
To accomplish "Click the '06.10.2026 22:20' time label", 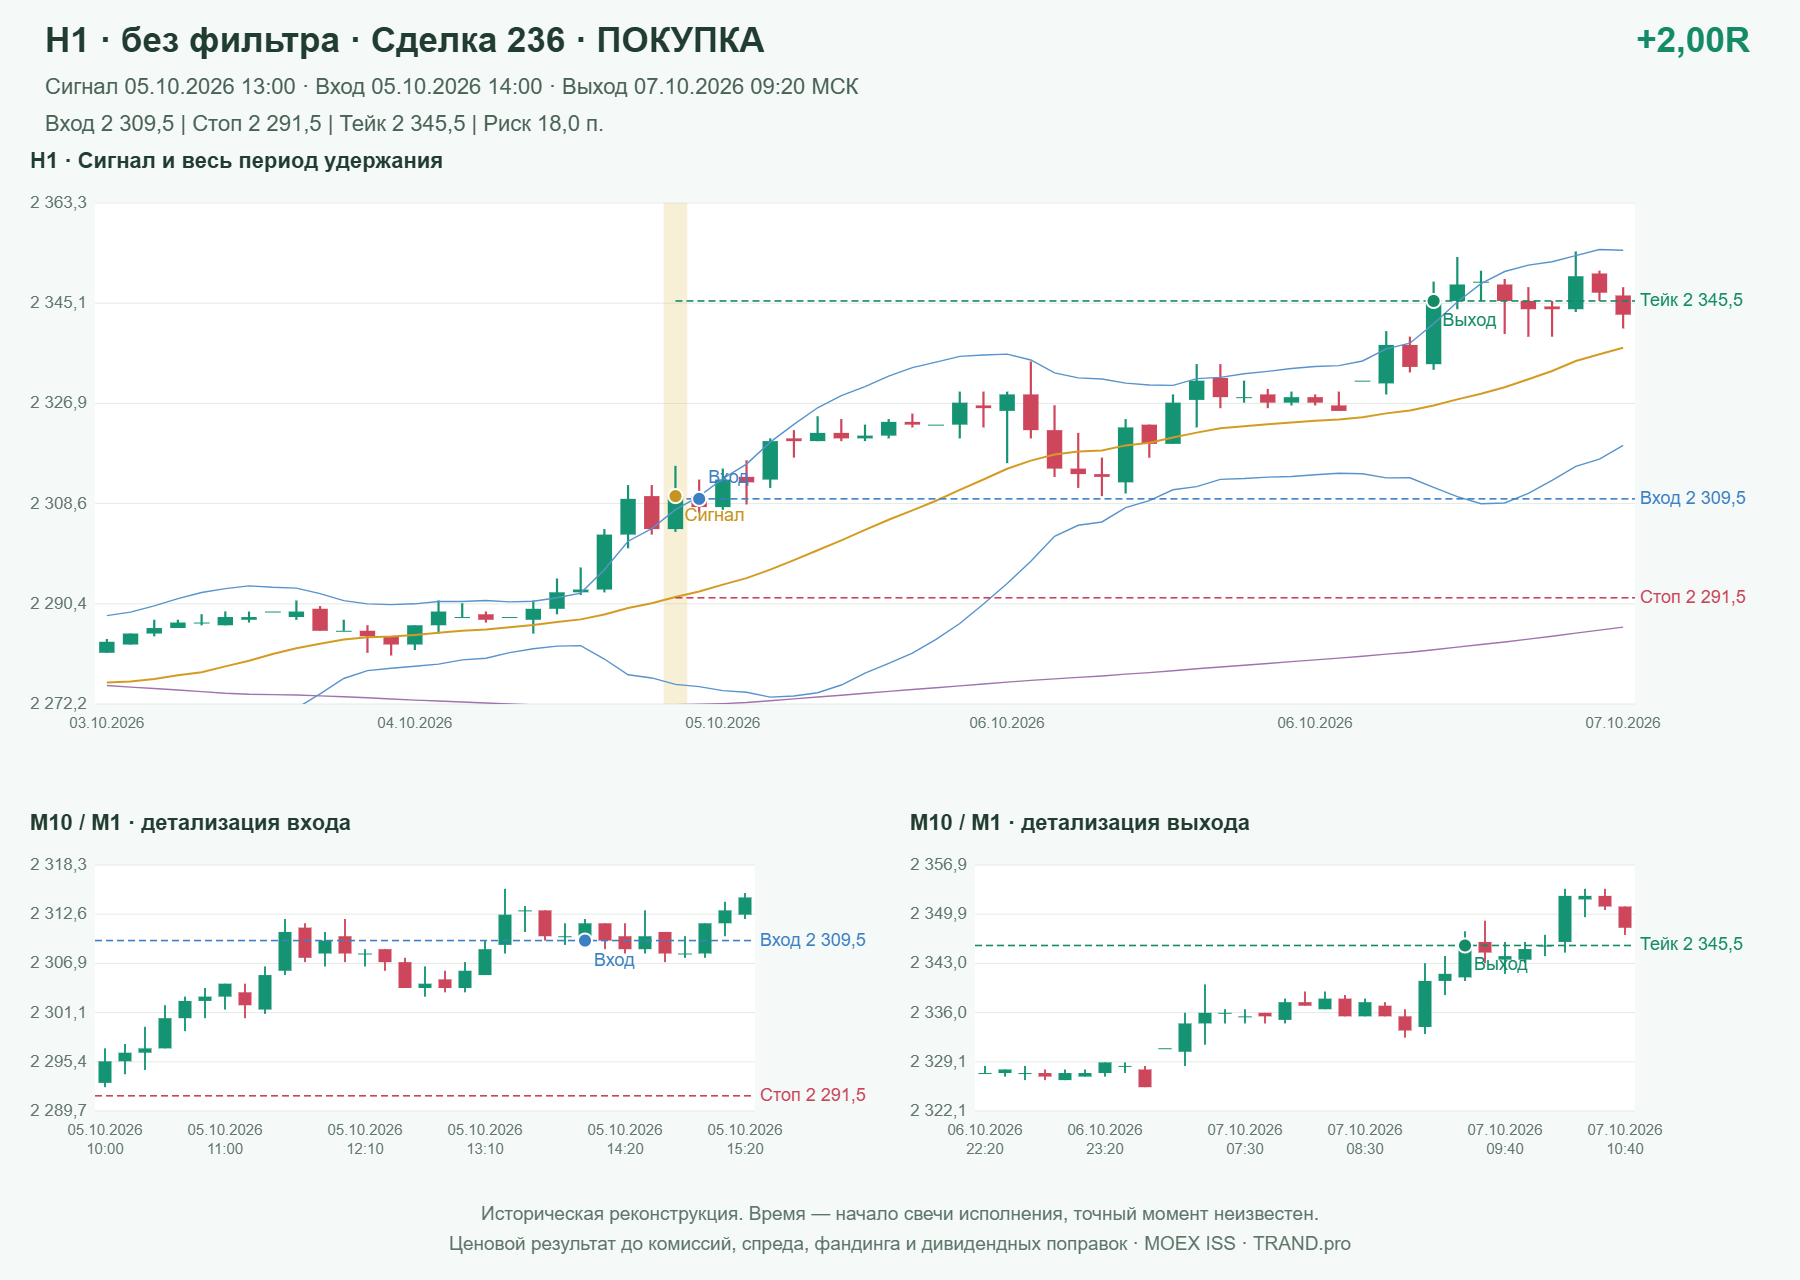I will coord(985,1139).
